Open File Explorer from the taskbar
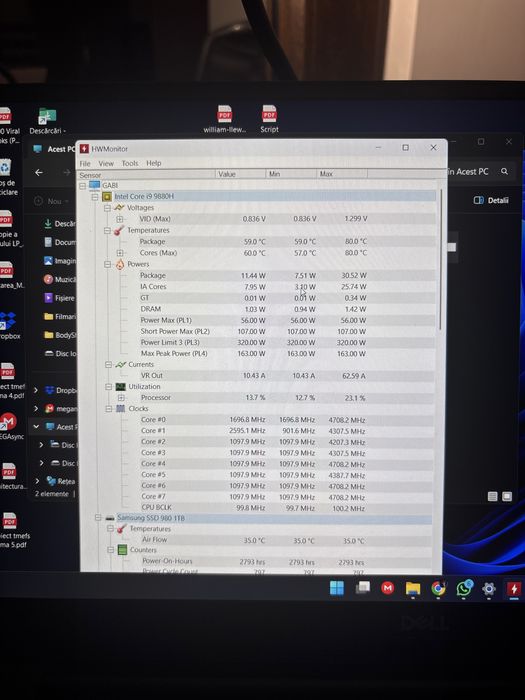The width and height of the screenshot is (525, 700). coord(413,589)
